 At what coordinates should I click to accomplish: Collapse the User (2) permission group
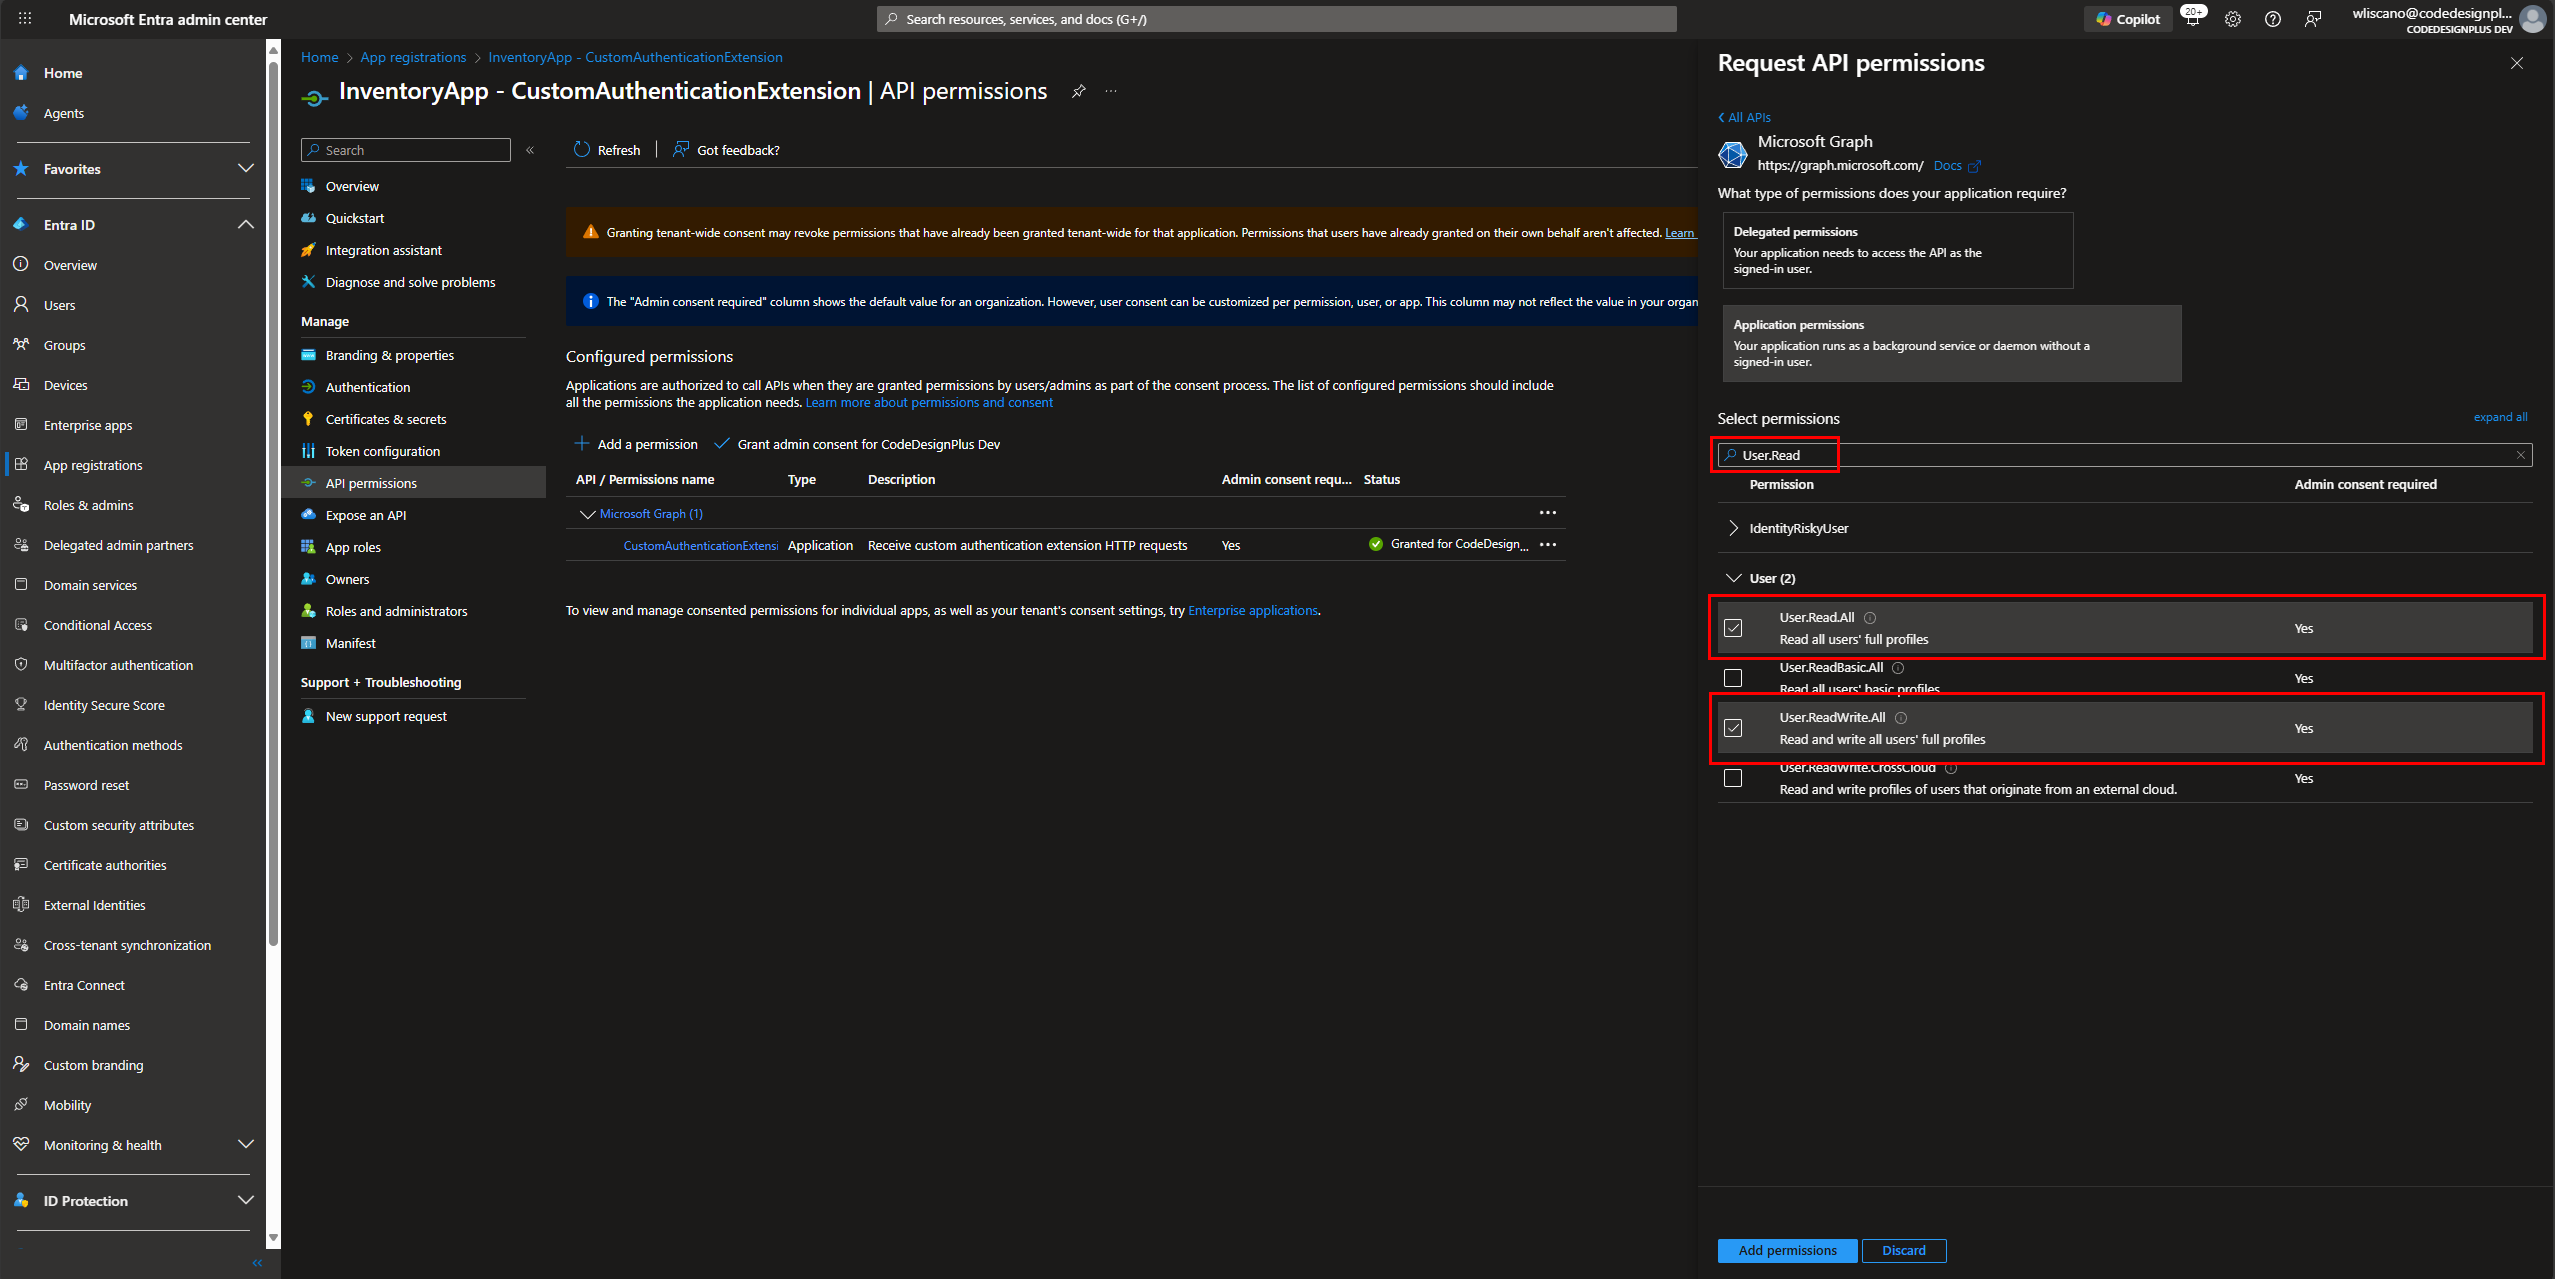[x=1734, y=578]
